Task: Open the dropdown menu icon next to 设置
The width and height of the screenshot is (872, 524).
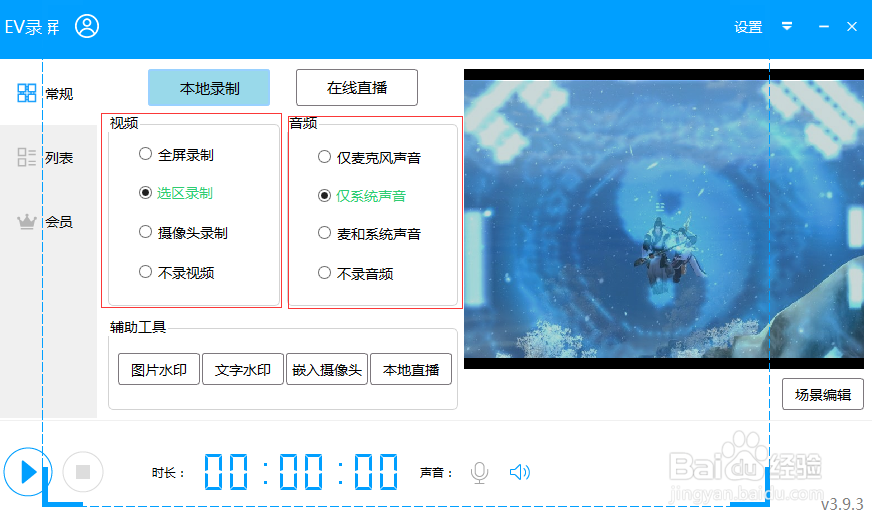Action: 786,26
